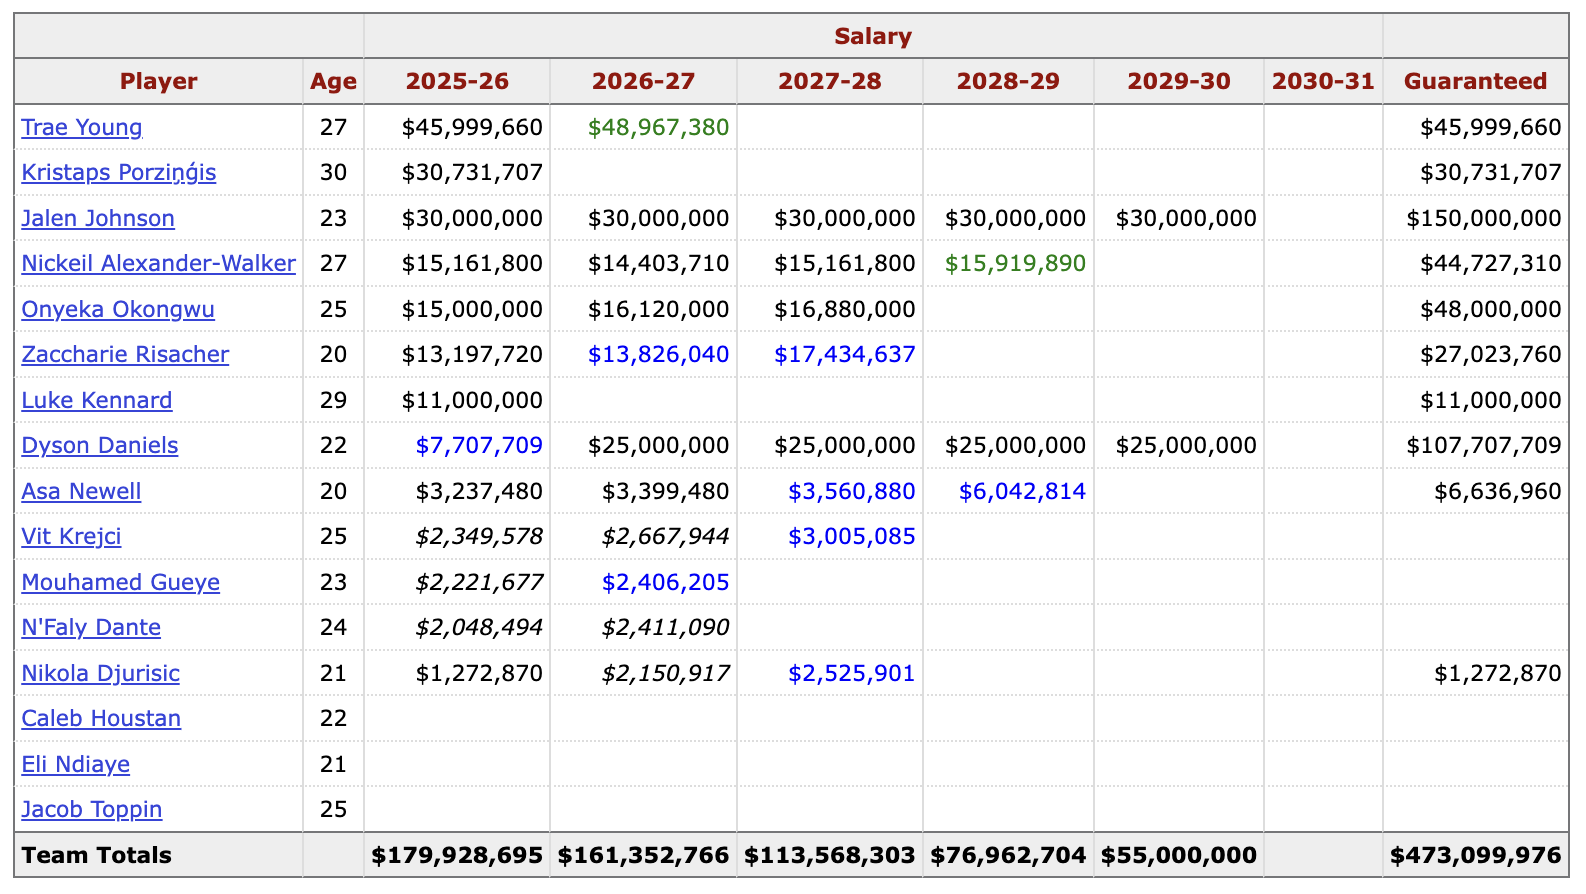Open Jalen Johnson's profile link
1586x894 pixels.
[x=98, y=218]
